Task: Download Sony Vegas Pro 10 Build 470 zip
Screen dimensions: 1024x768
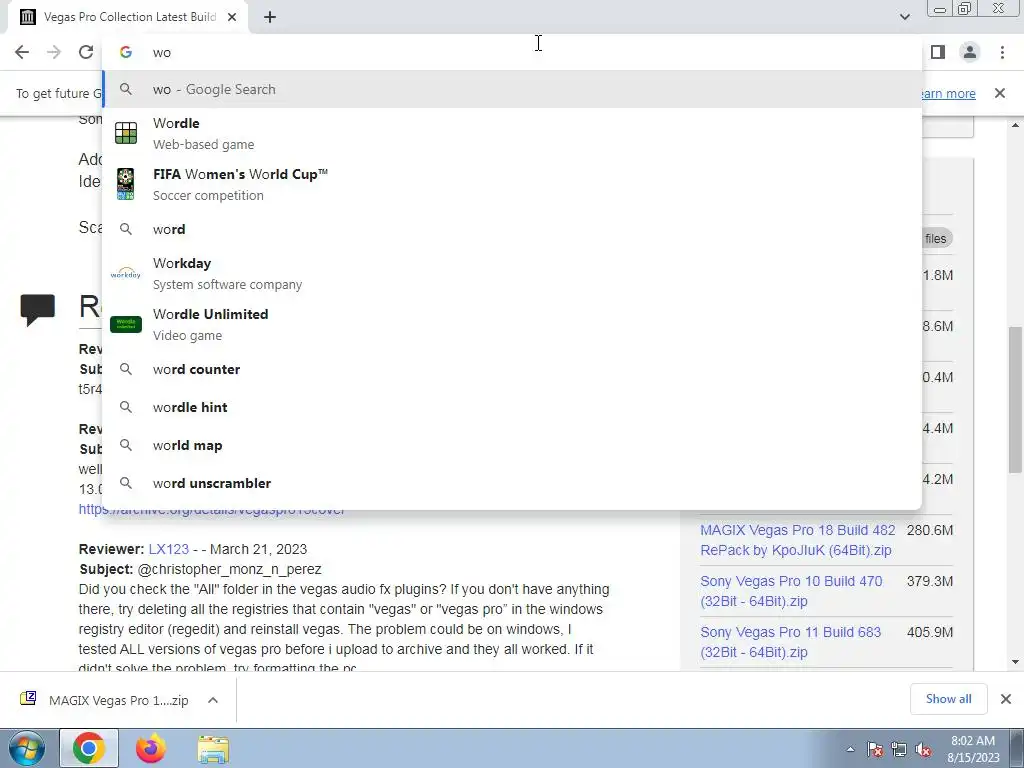Action: pos(791,591)
